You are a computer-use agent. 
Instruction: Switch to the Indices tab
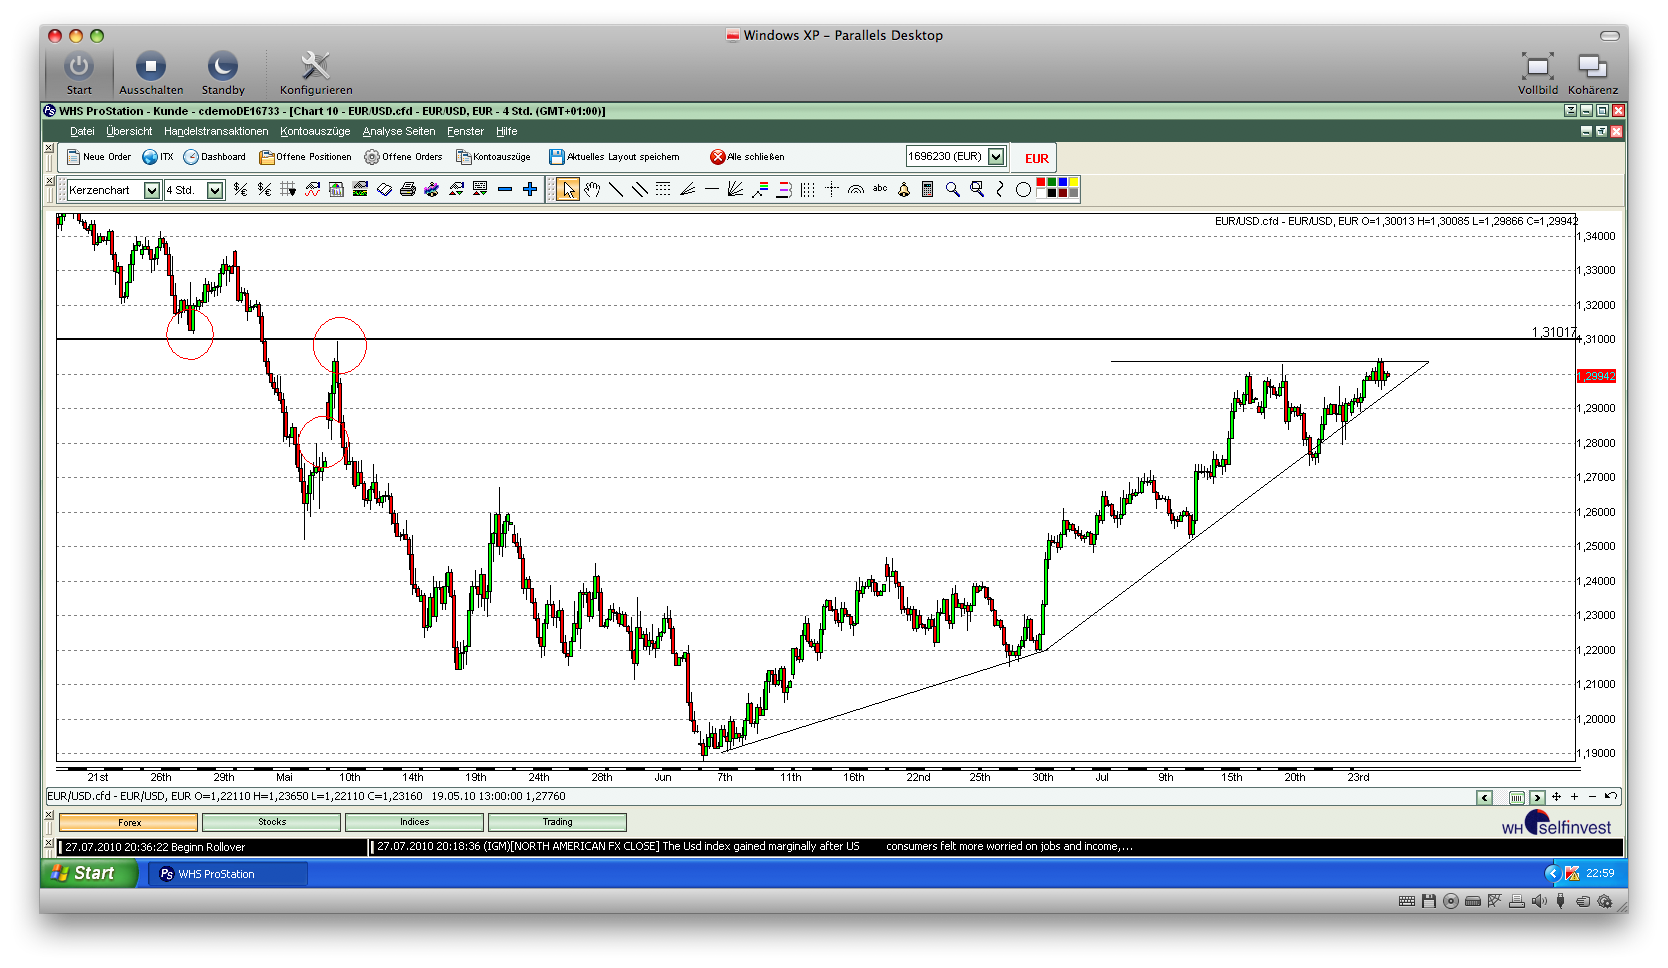[x=414, y=822]
